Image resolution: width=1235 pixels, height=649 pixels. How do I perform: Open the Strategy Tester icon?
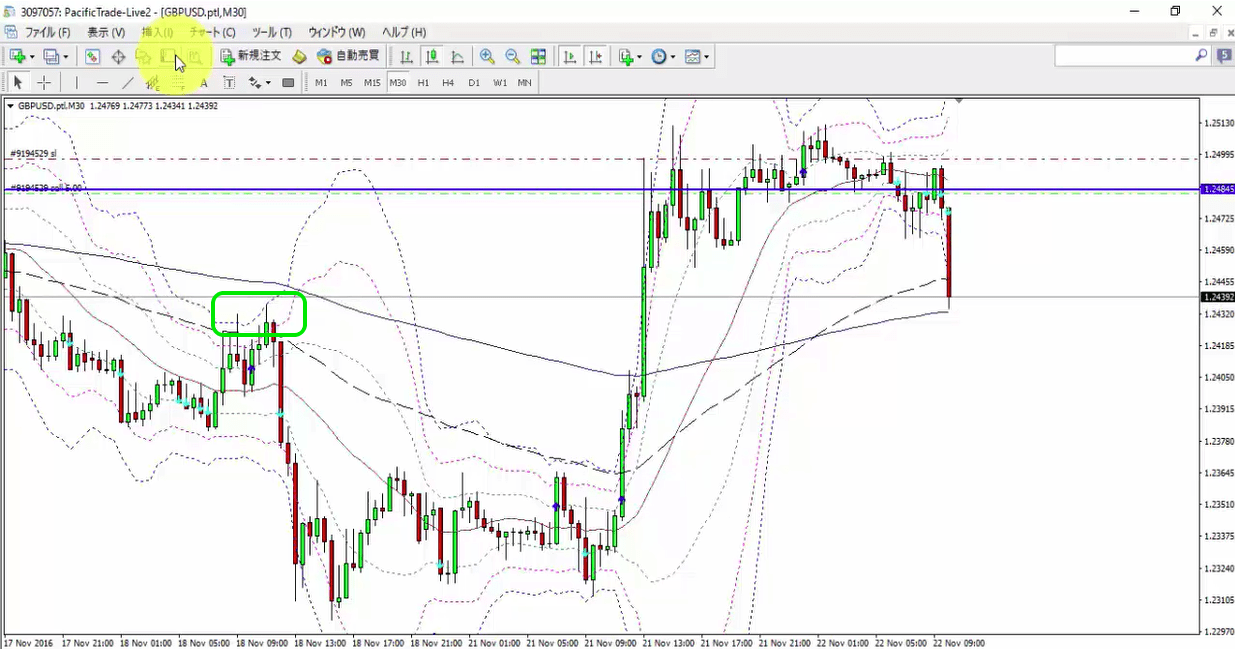[x=196, y=57]
